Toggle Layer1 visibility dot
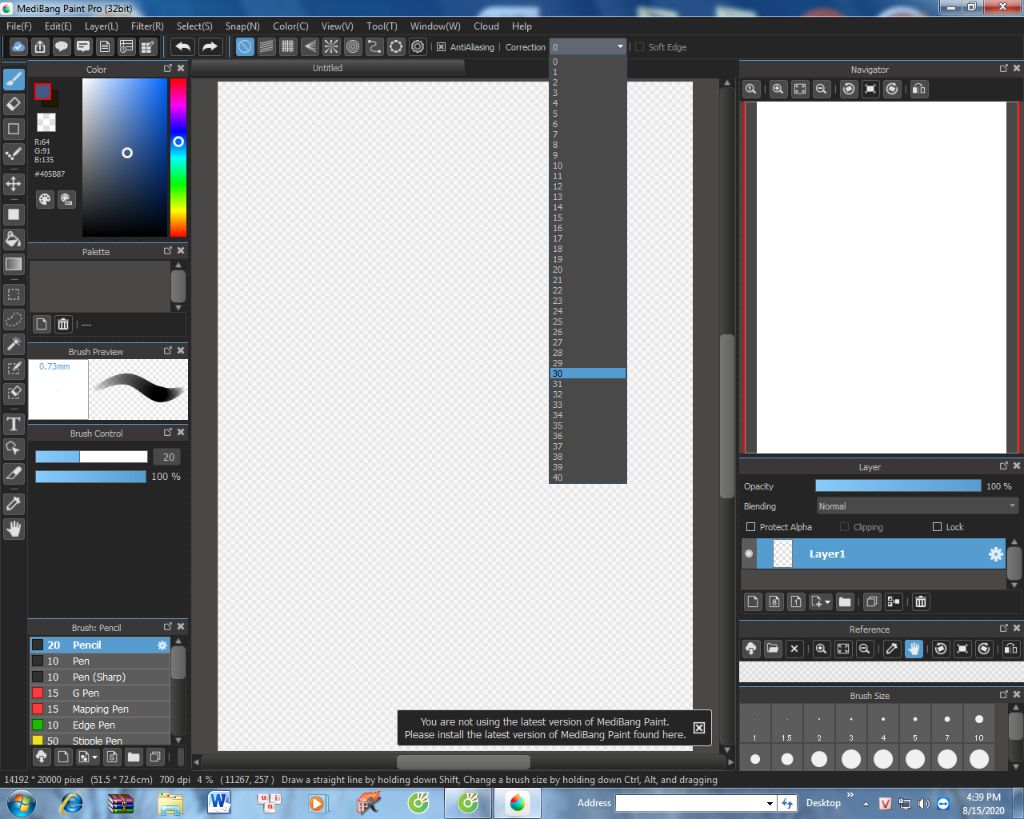The width and height of the screenshot is (1024, 819). click(749, 554)
